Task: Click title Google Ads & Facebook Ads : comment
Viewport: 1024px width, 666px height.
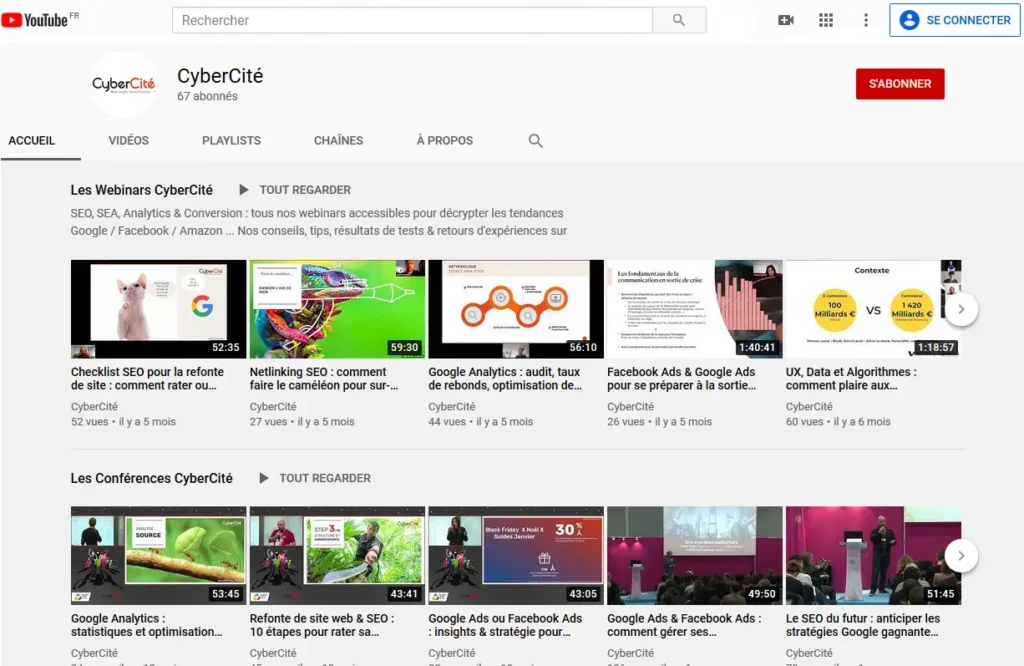Action: [x=684, y=625]
